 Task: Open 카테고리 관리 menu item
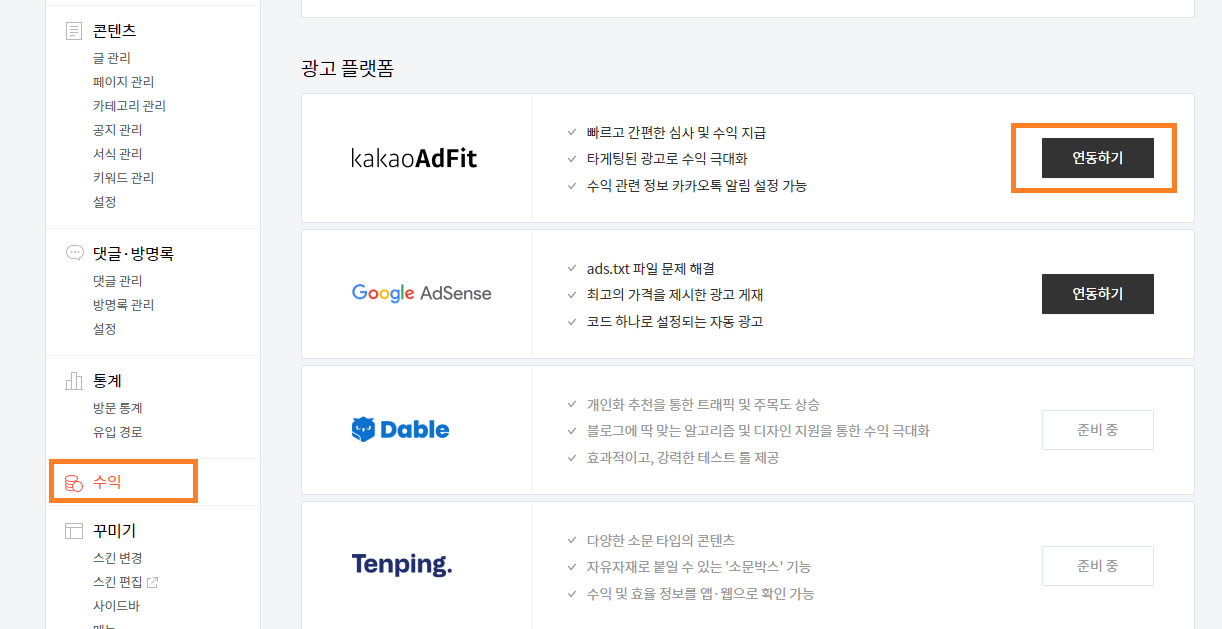(x=129, y=106)
